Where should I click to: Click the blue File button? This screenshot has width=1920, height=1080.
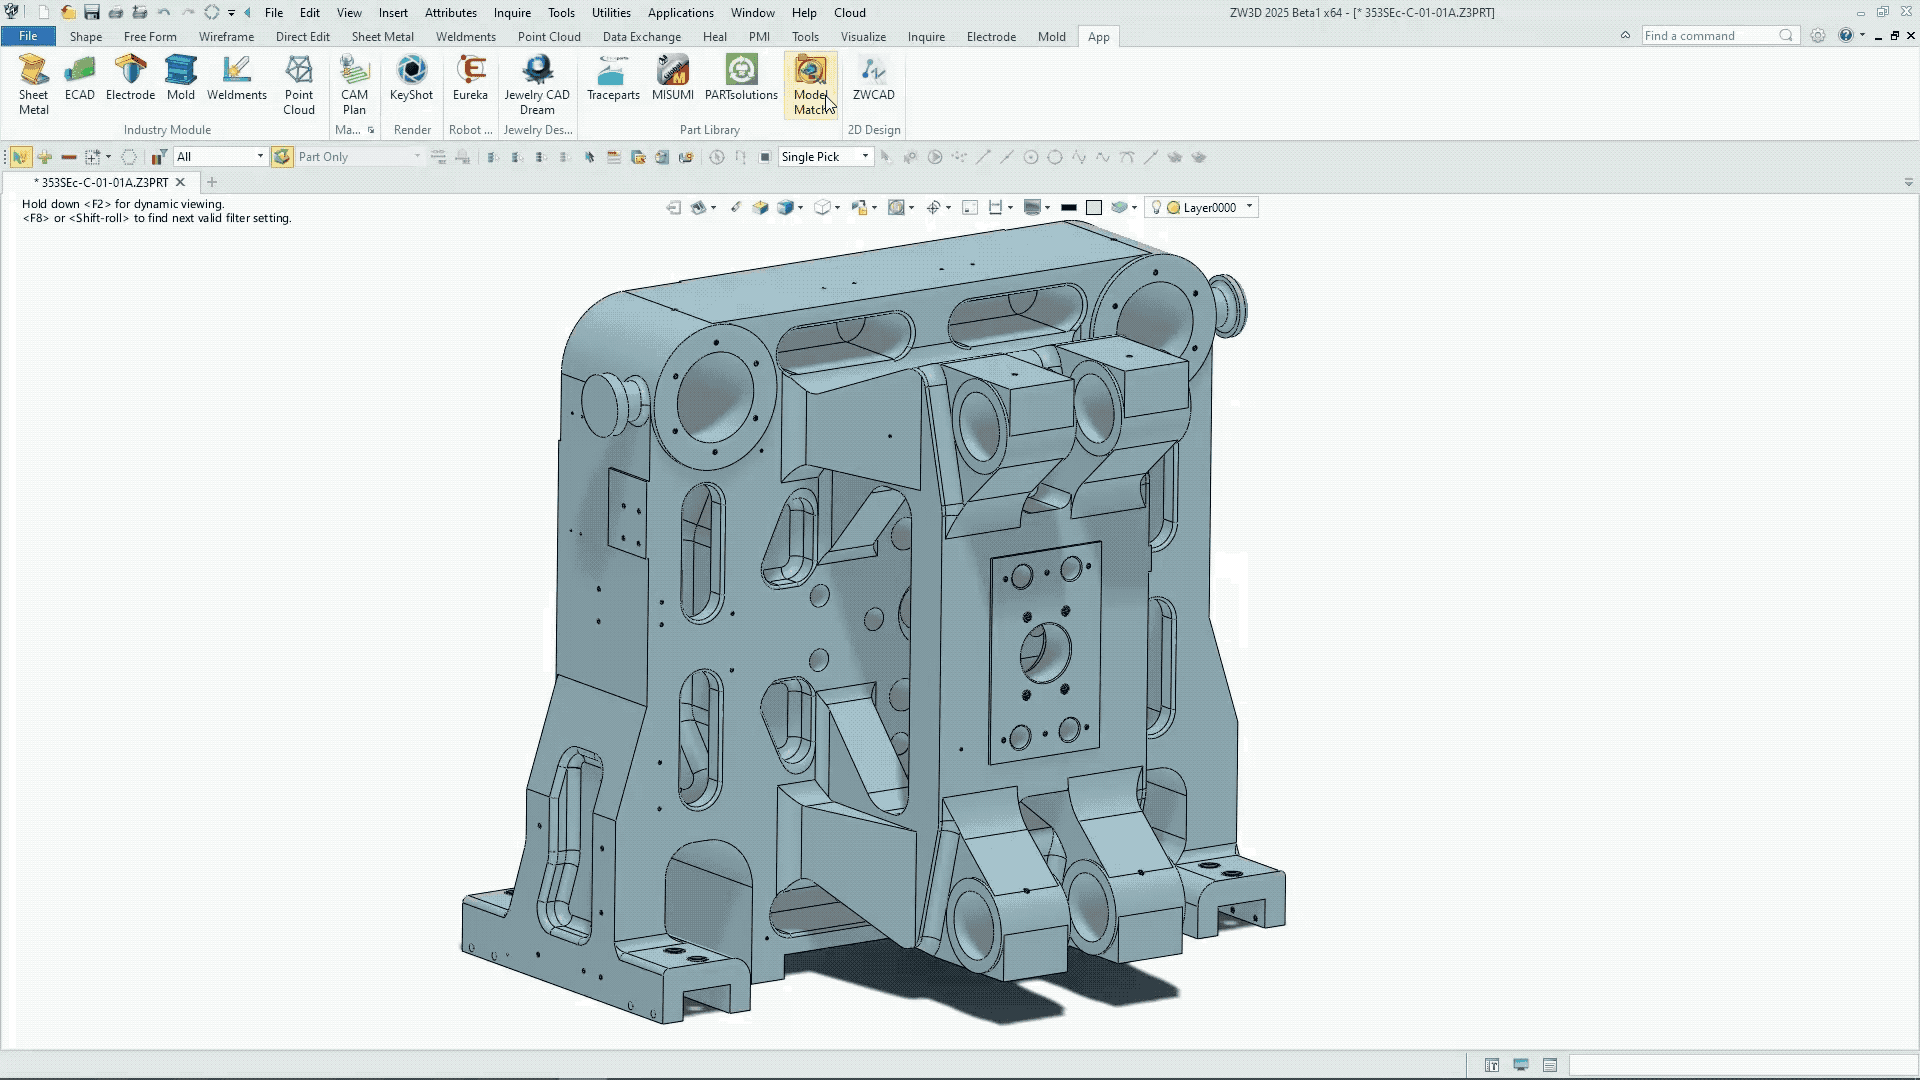point(28,36)
